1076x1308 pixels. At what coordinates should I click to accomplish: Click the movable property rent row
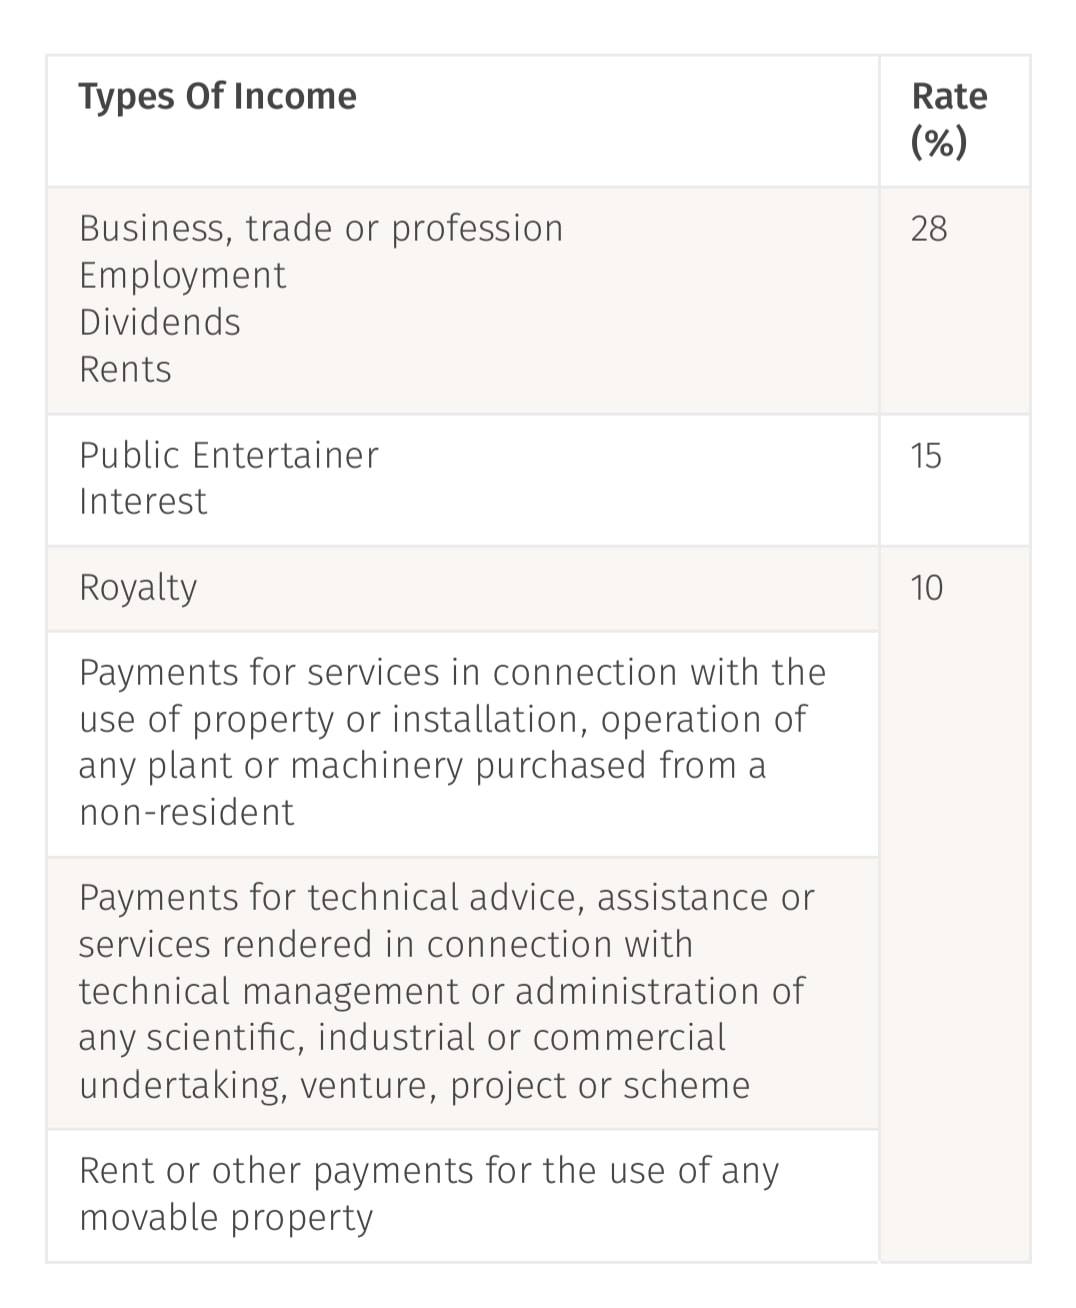tap(463, 1196)
